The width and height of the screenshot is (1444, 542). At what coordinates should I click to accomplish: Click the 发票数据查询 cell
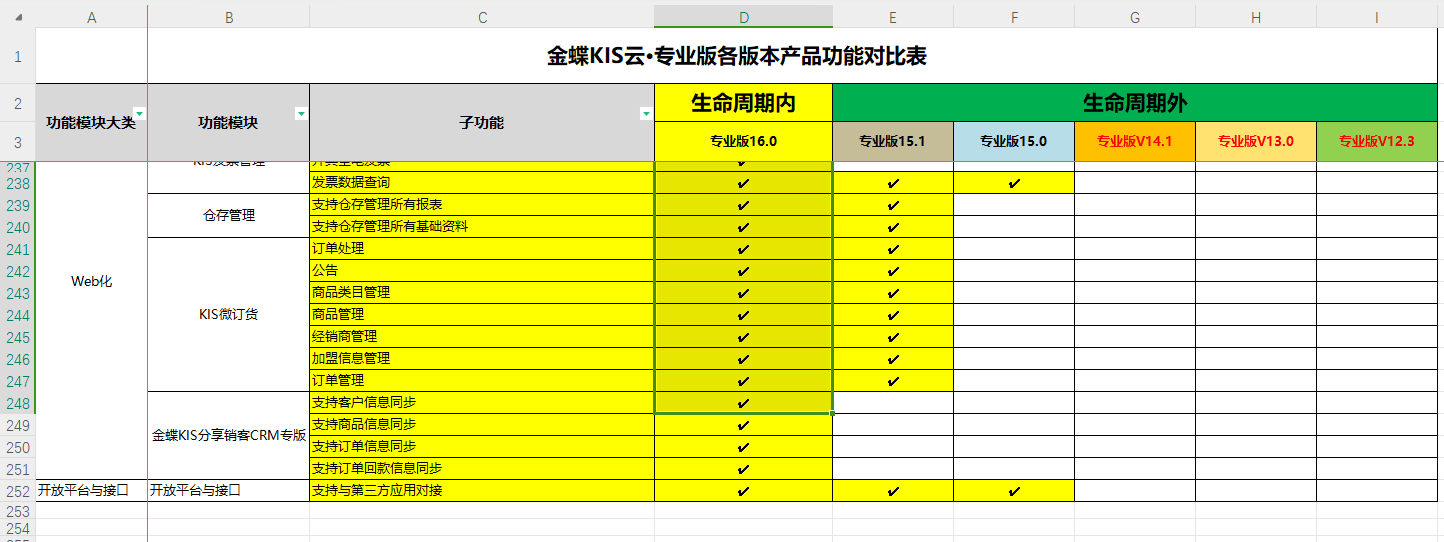(x=482, y=183)
